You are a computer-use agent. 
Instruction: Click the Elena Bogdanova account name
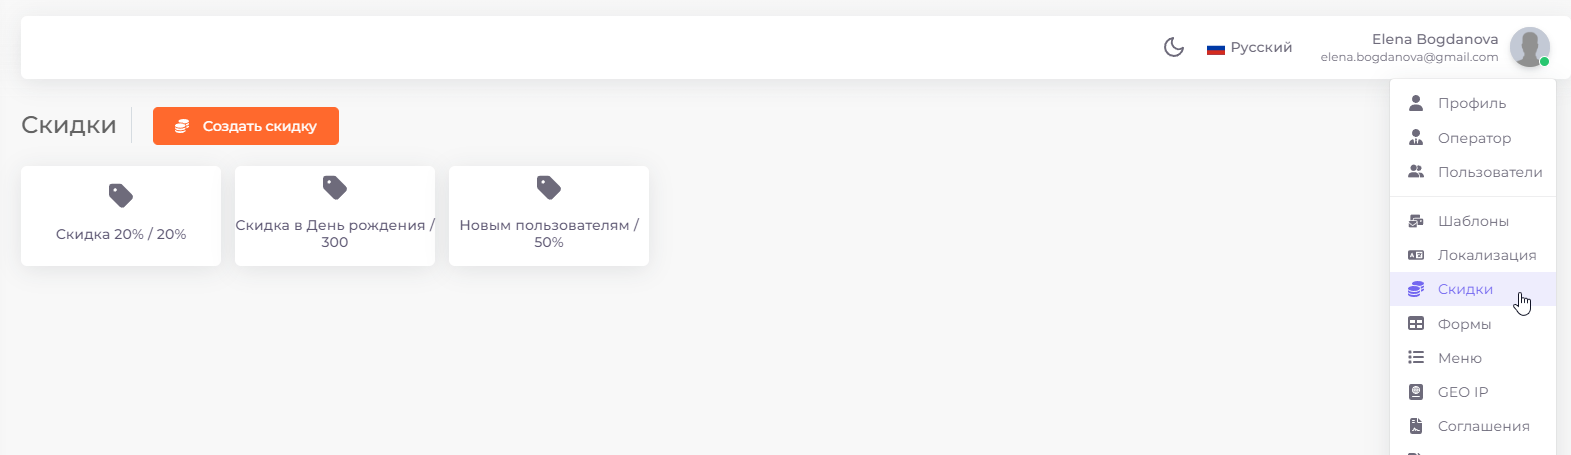pyautogui.click(x=1435, y=39)
